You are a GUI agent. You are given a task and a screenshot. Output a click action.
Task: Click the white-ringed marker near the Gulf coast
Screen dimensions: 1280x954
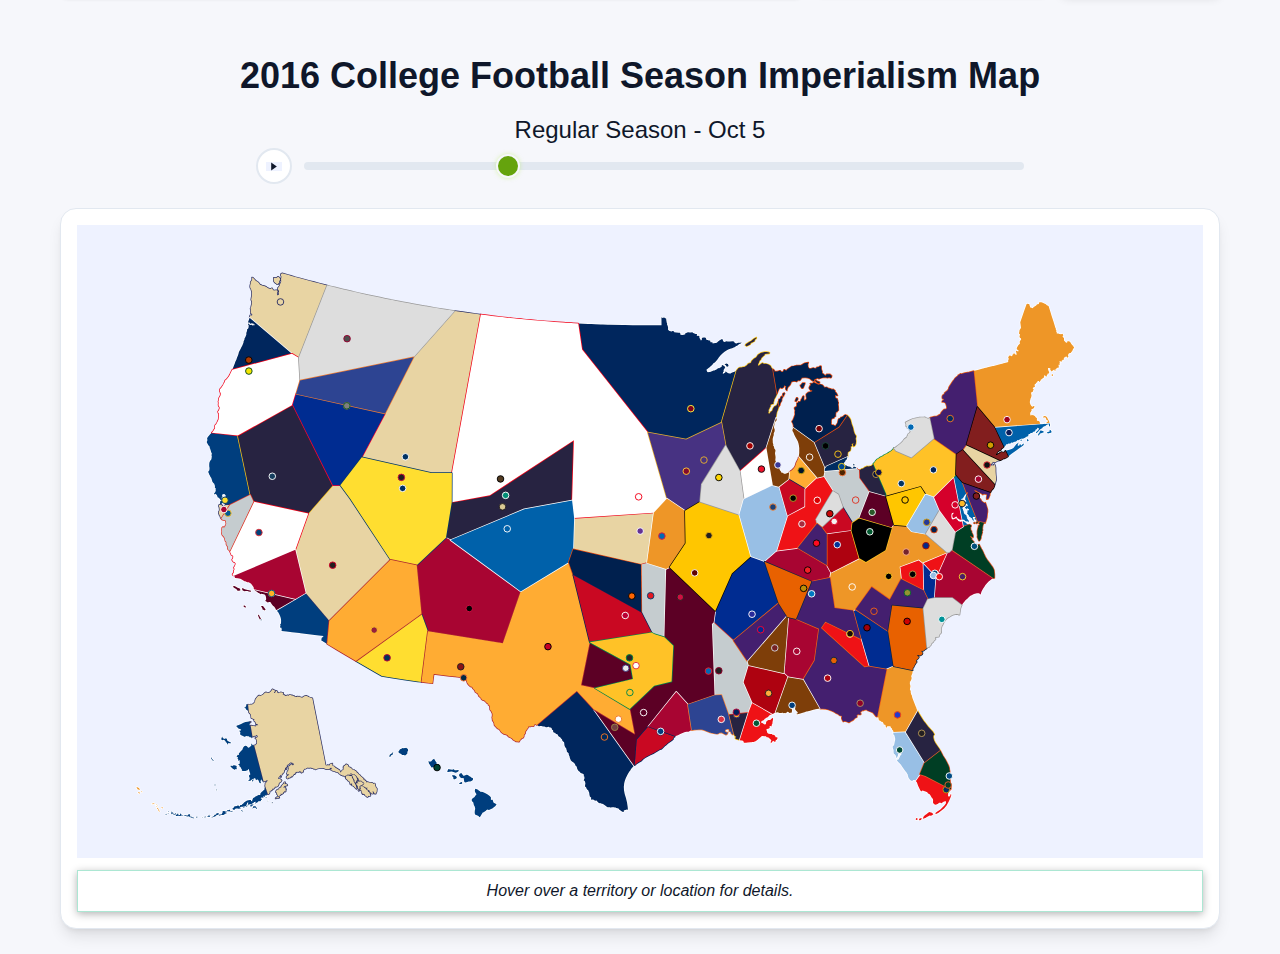click(x=644, y=712)
